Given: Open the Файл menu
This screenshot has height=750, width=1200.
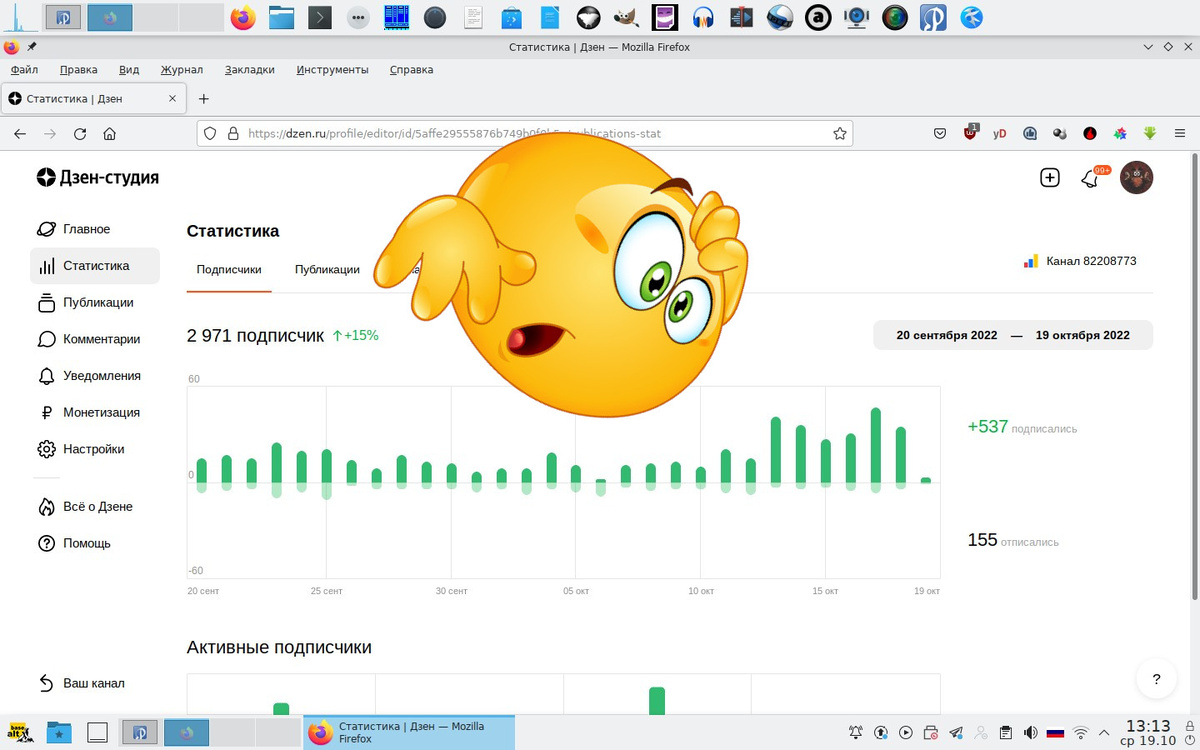Looking at the screenshot, I should (x=24, y=70).
